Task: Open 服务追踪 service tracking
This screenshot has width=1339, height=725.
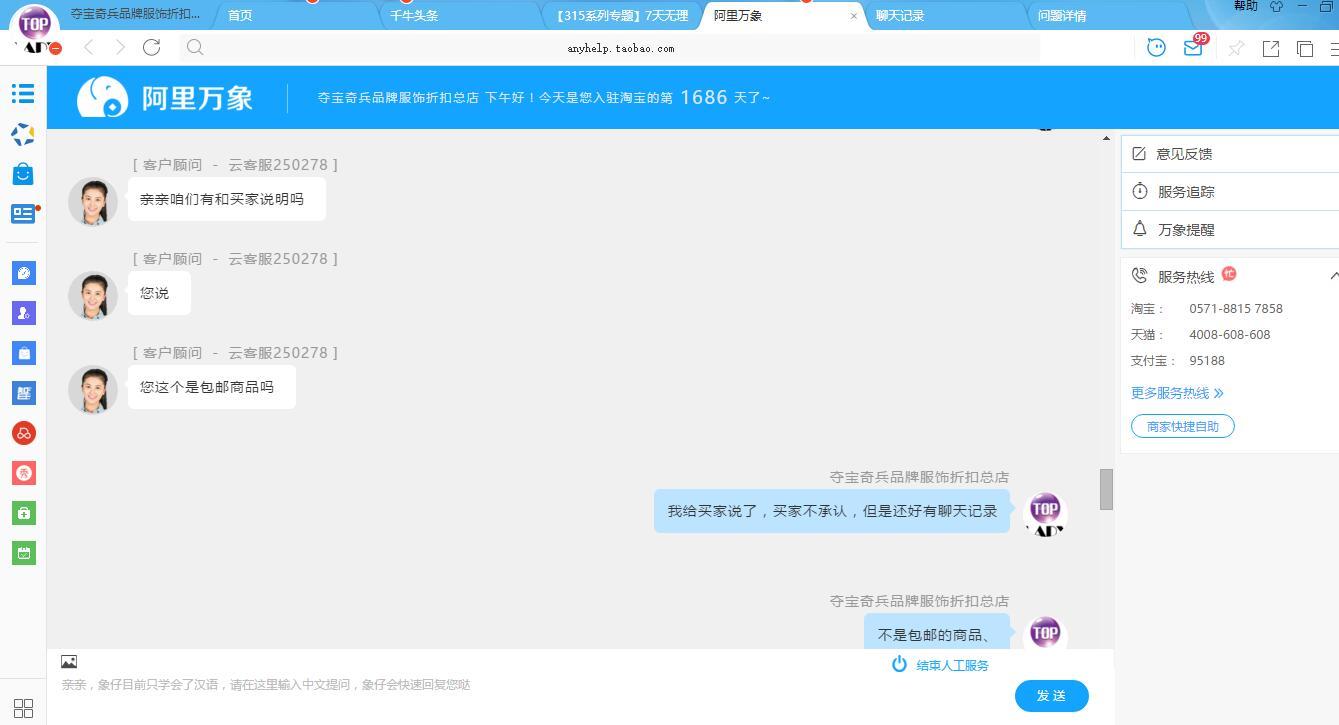Action: (x=1230, y=192)
